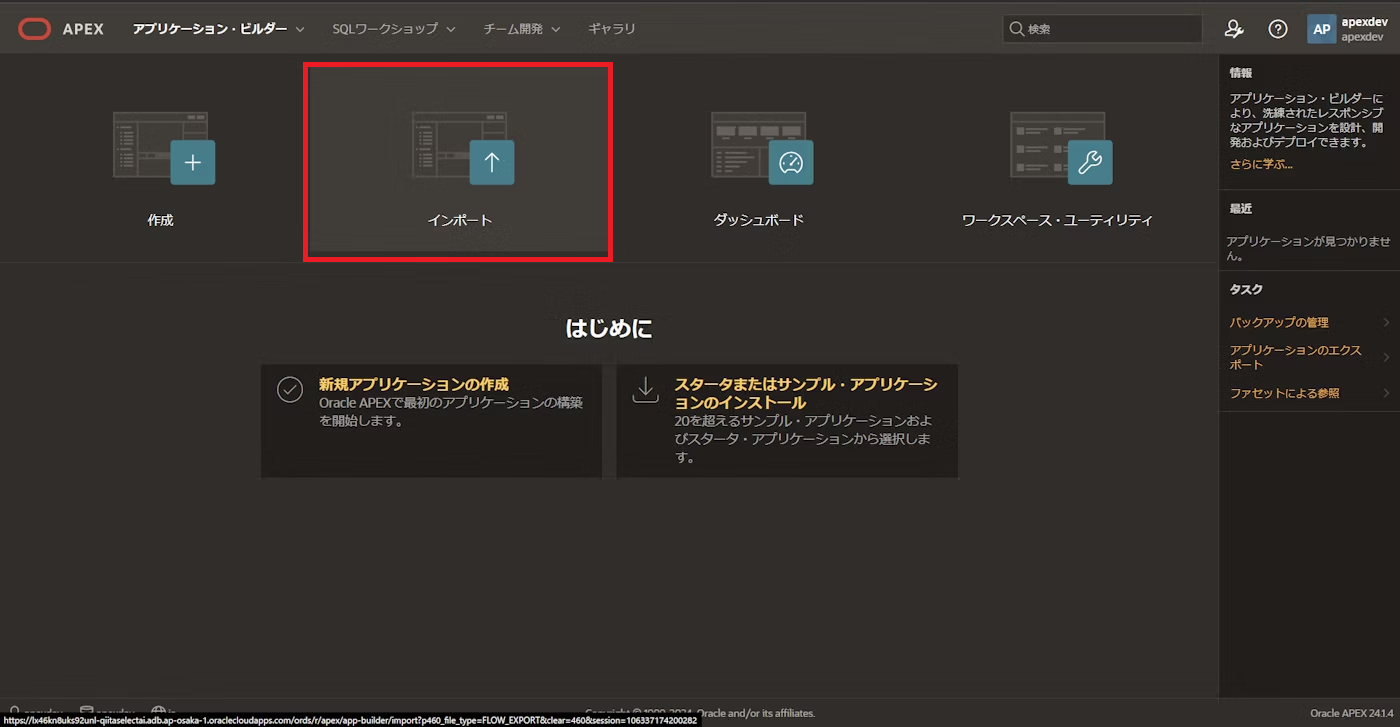Click the highlighted インポート upload icon
Screen dimensions: 1400x727
(492, 161)
